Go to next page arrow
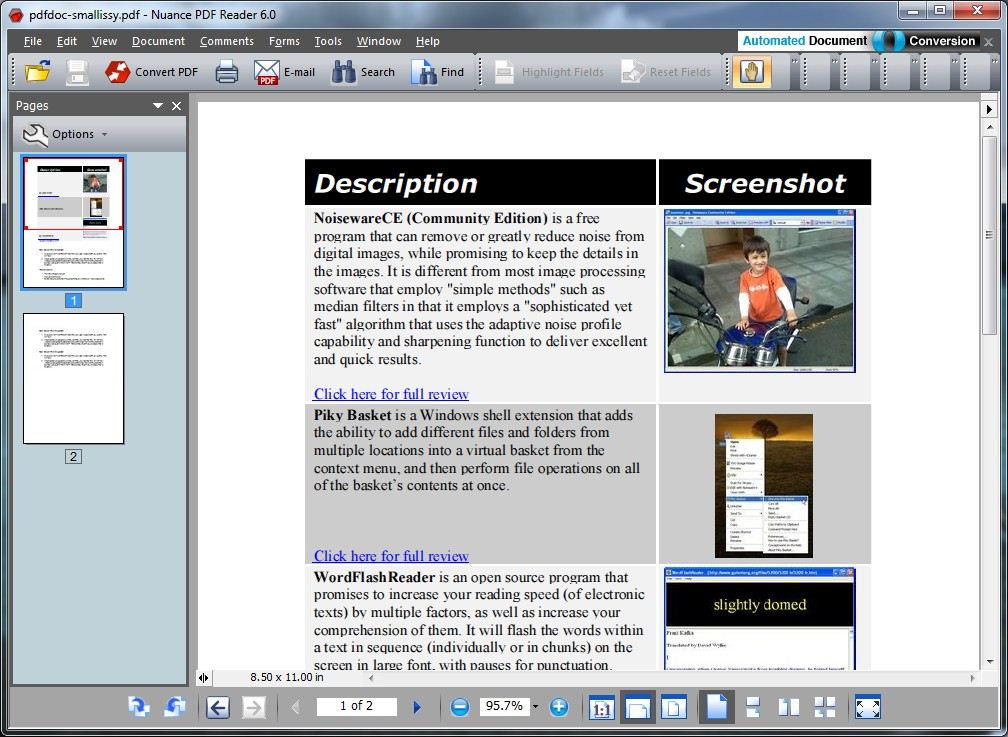 [x=417, y=707]
